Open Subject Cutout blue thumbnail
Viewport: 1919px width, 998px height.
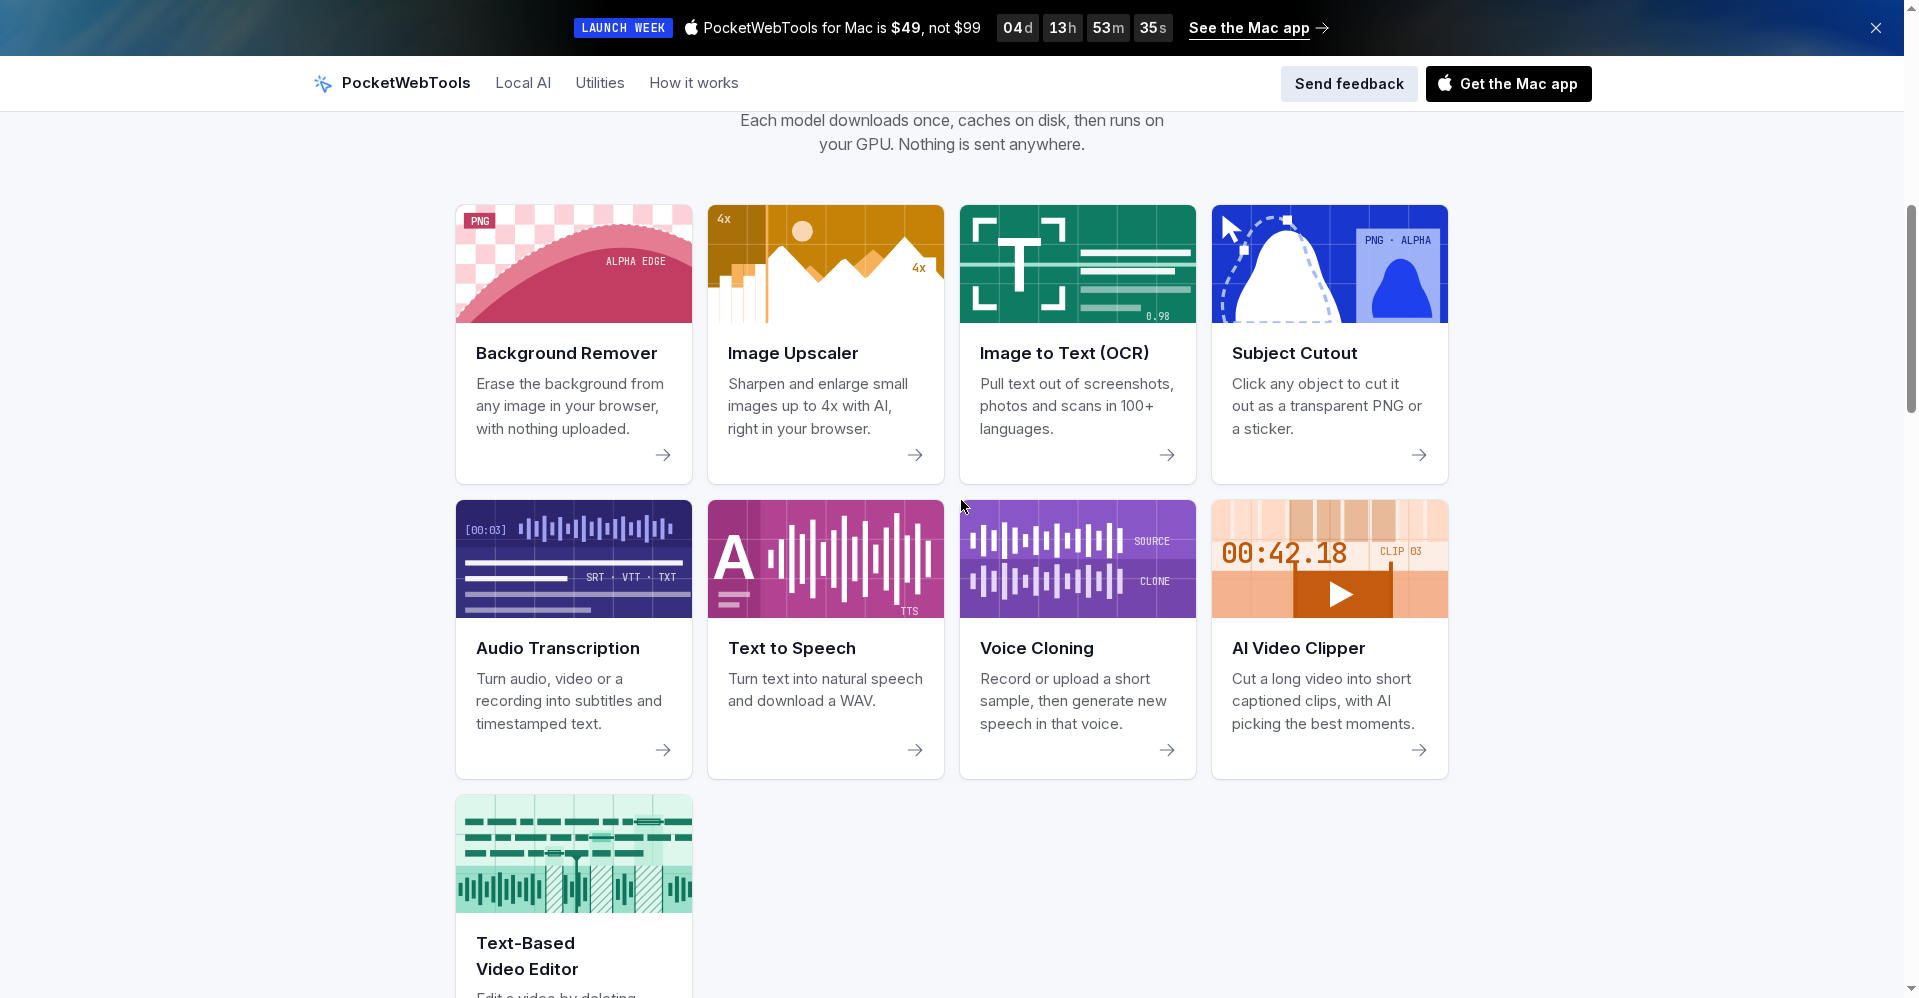[1330, 264]
